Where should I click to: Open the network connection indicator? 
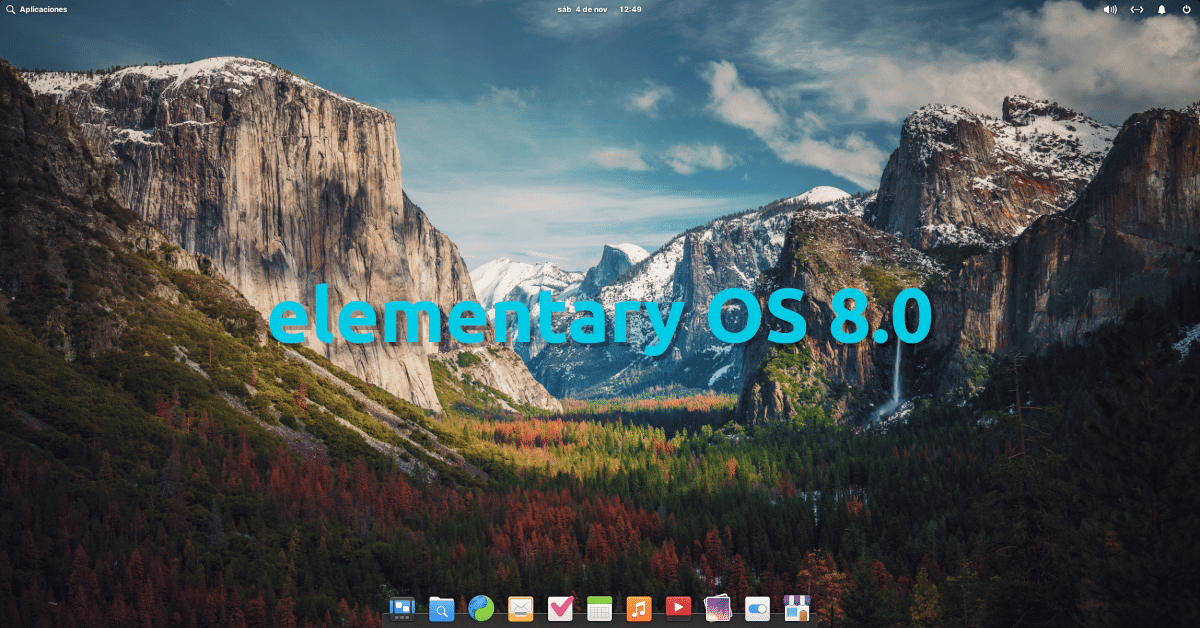(1137, 9)
